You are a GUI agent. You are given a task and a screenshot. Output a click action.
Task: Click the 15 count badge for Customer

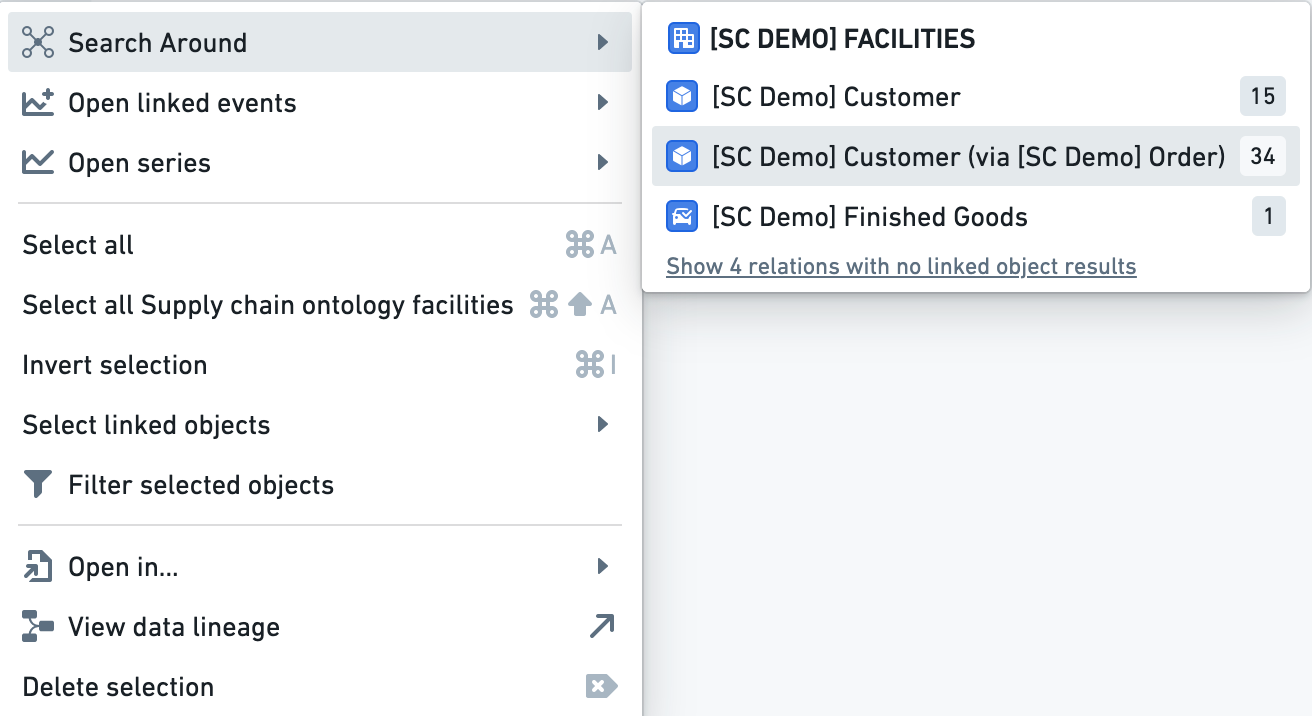(1263, 96)
